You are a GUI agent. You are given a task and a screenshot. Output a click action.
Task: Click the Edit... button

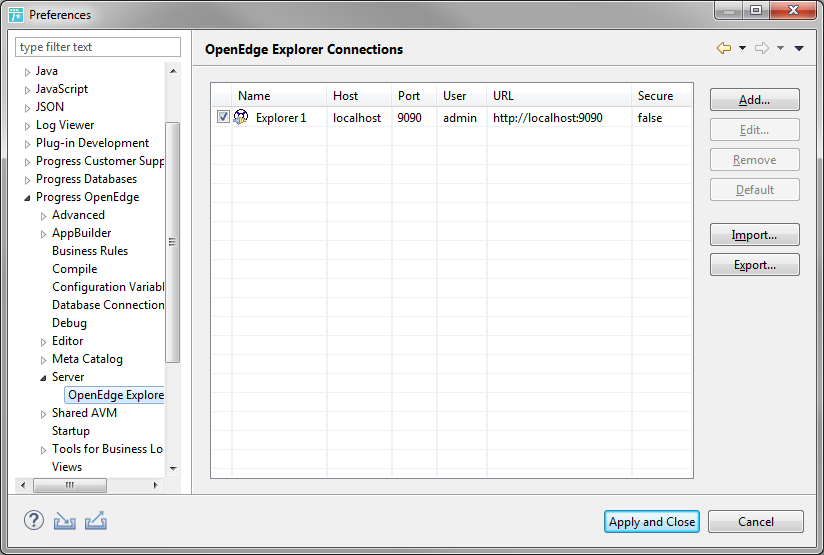point(755,130)
